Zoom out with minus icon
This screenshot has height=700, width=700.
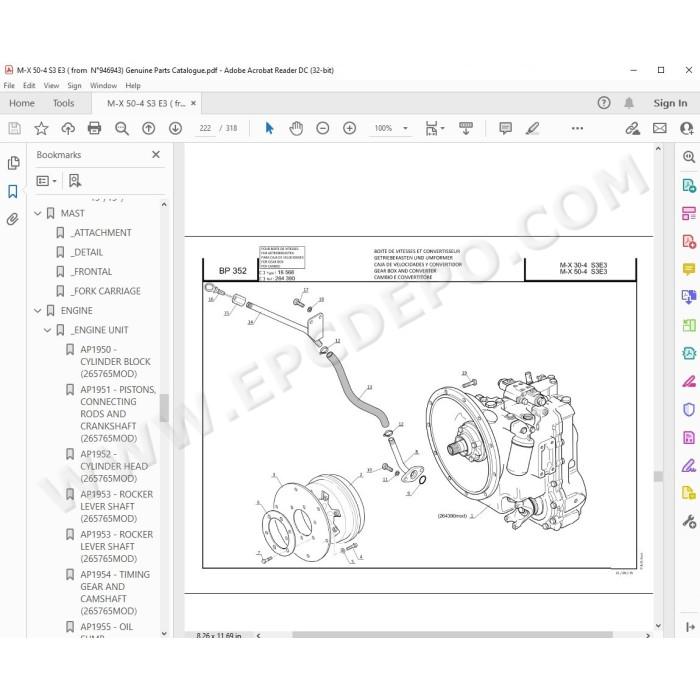(323, 129)
